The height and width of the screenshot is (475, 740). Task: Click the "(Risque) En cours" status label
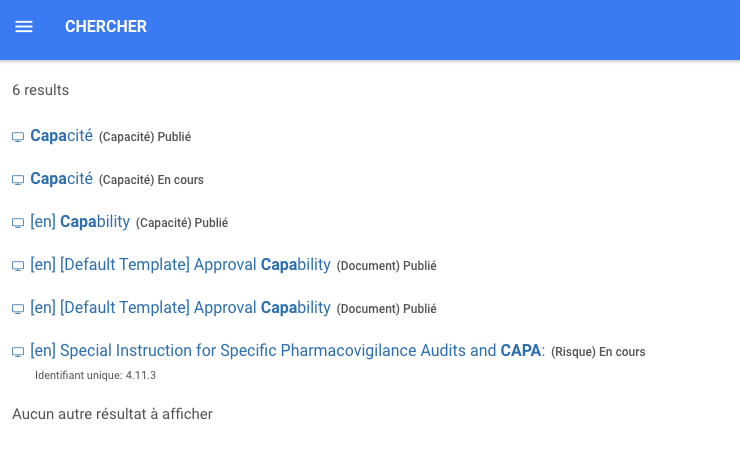pos(598,352)
